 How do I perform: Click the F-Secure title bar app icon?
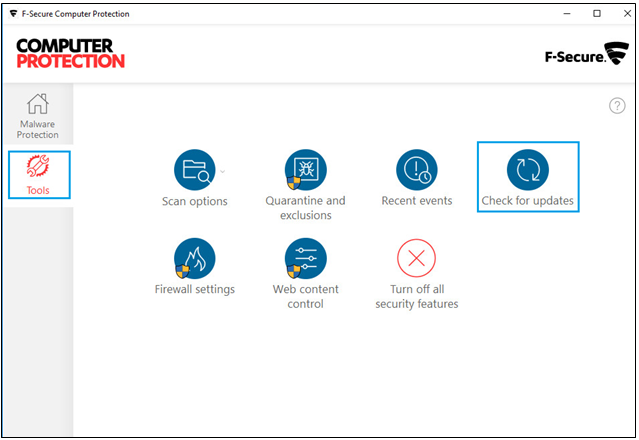point(13,14)
